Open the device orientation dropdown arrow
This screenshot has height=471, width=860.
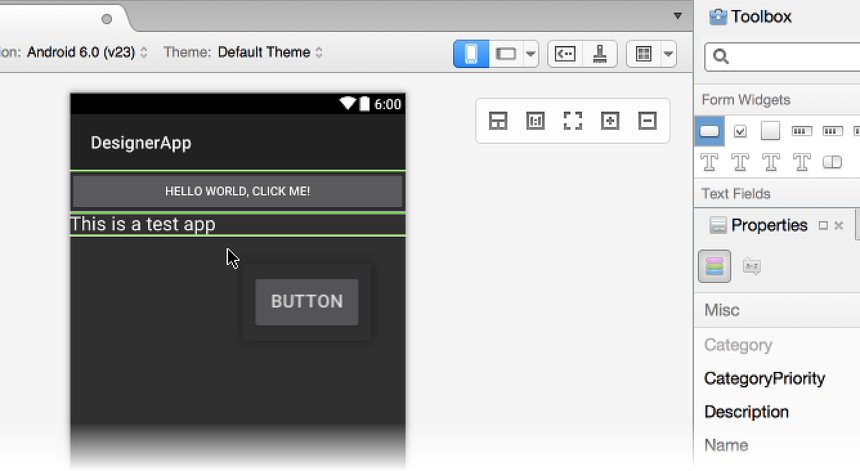530,54
